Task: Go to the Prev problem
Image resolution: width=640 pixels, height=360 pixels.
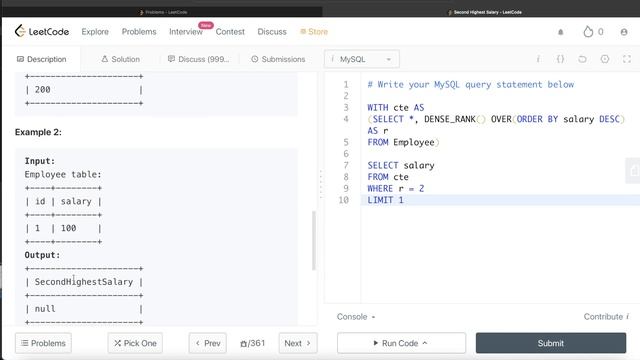Action: coord(208,343)
